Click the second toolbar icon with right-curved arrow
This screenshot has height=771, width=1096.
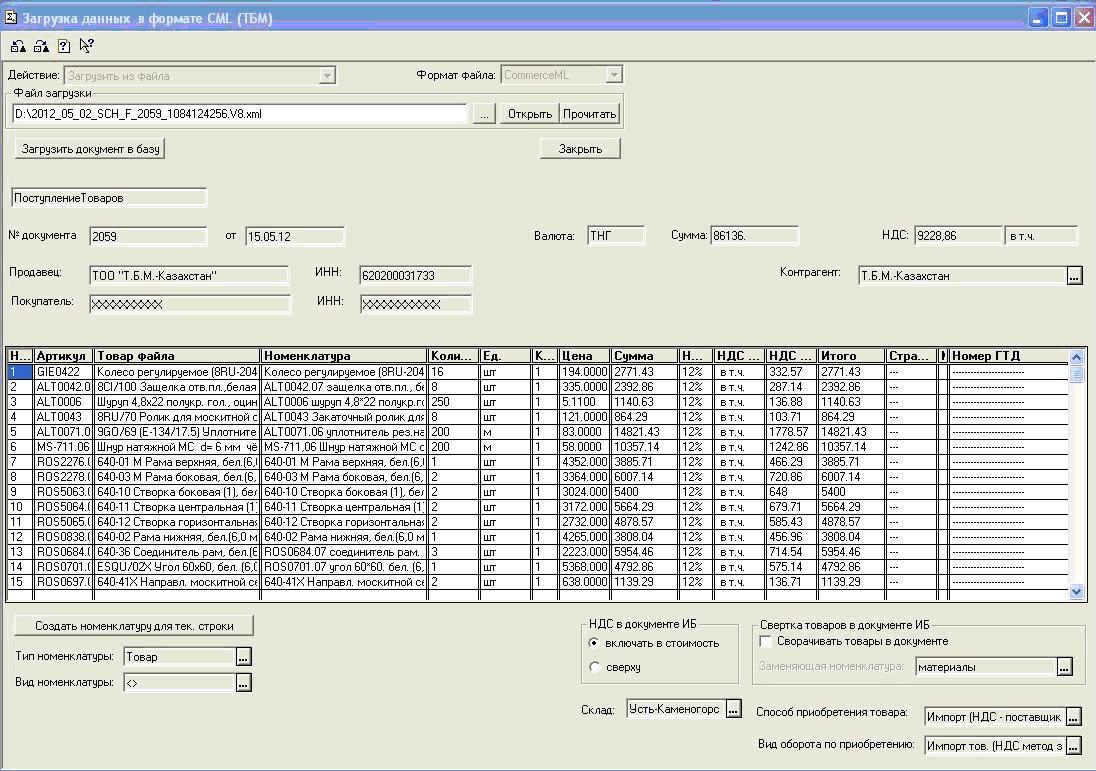click(x=41, y=46)
